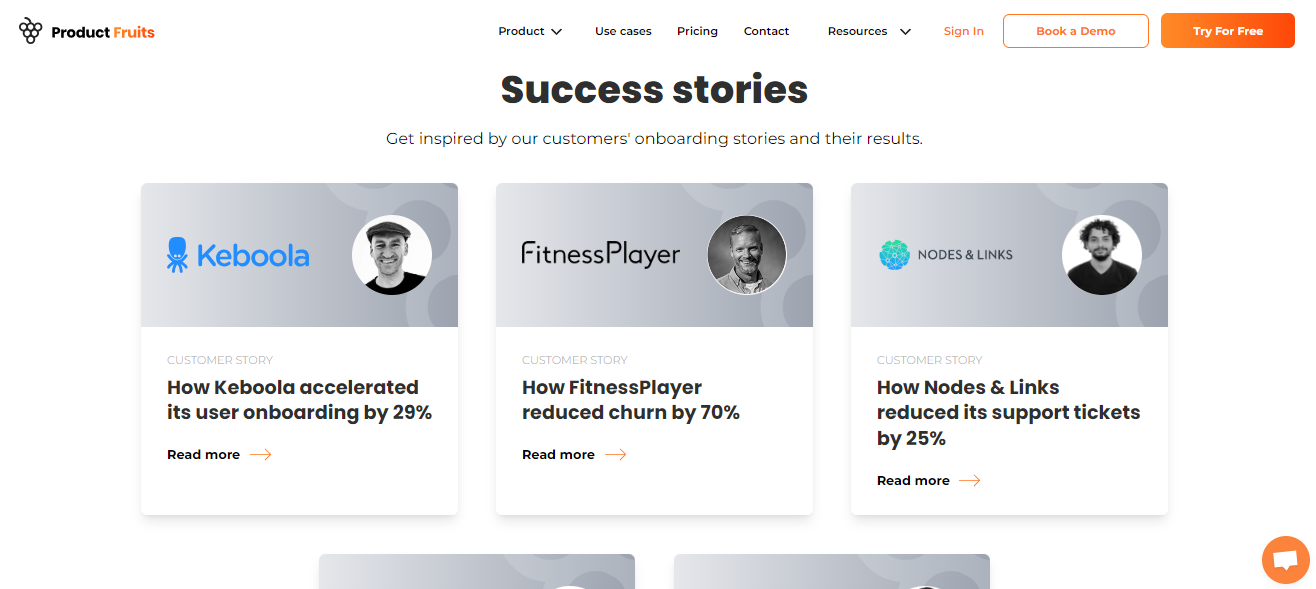Click the arrow icon beside Keboola Read more

[x=260, y=454]
